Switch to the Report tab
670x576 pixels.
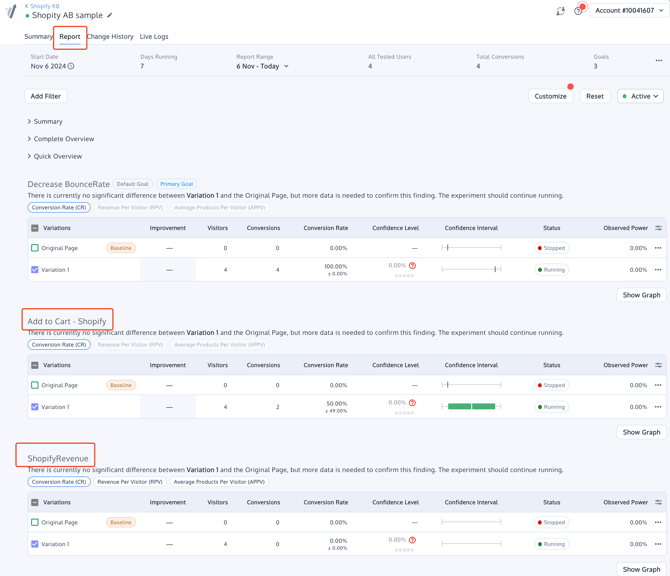tap(70, 37)
